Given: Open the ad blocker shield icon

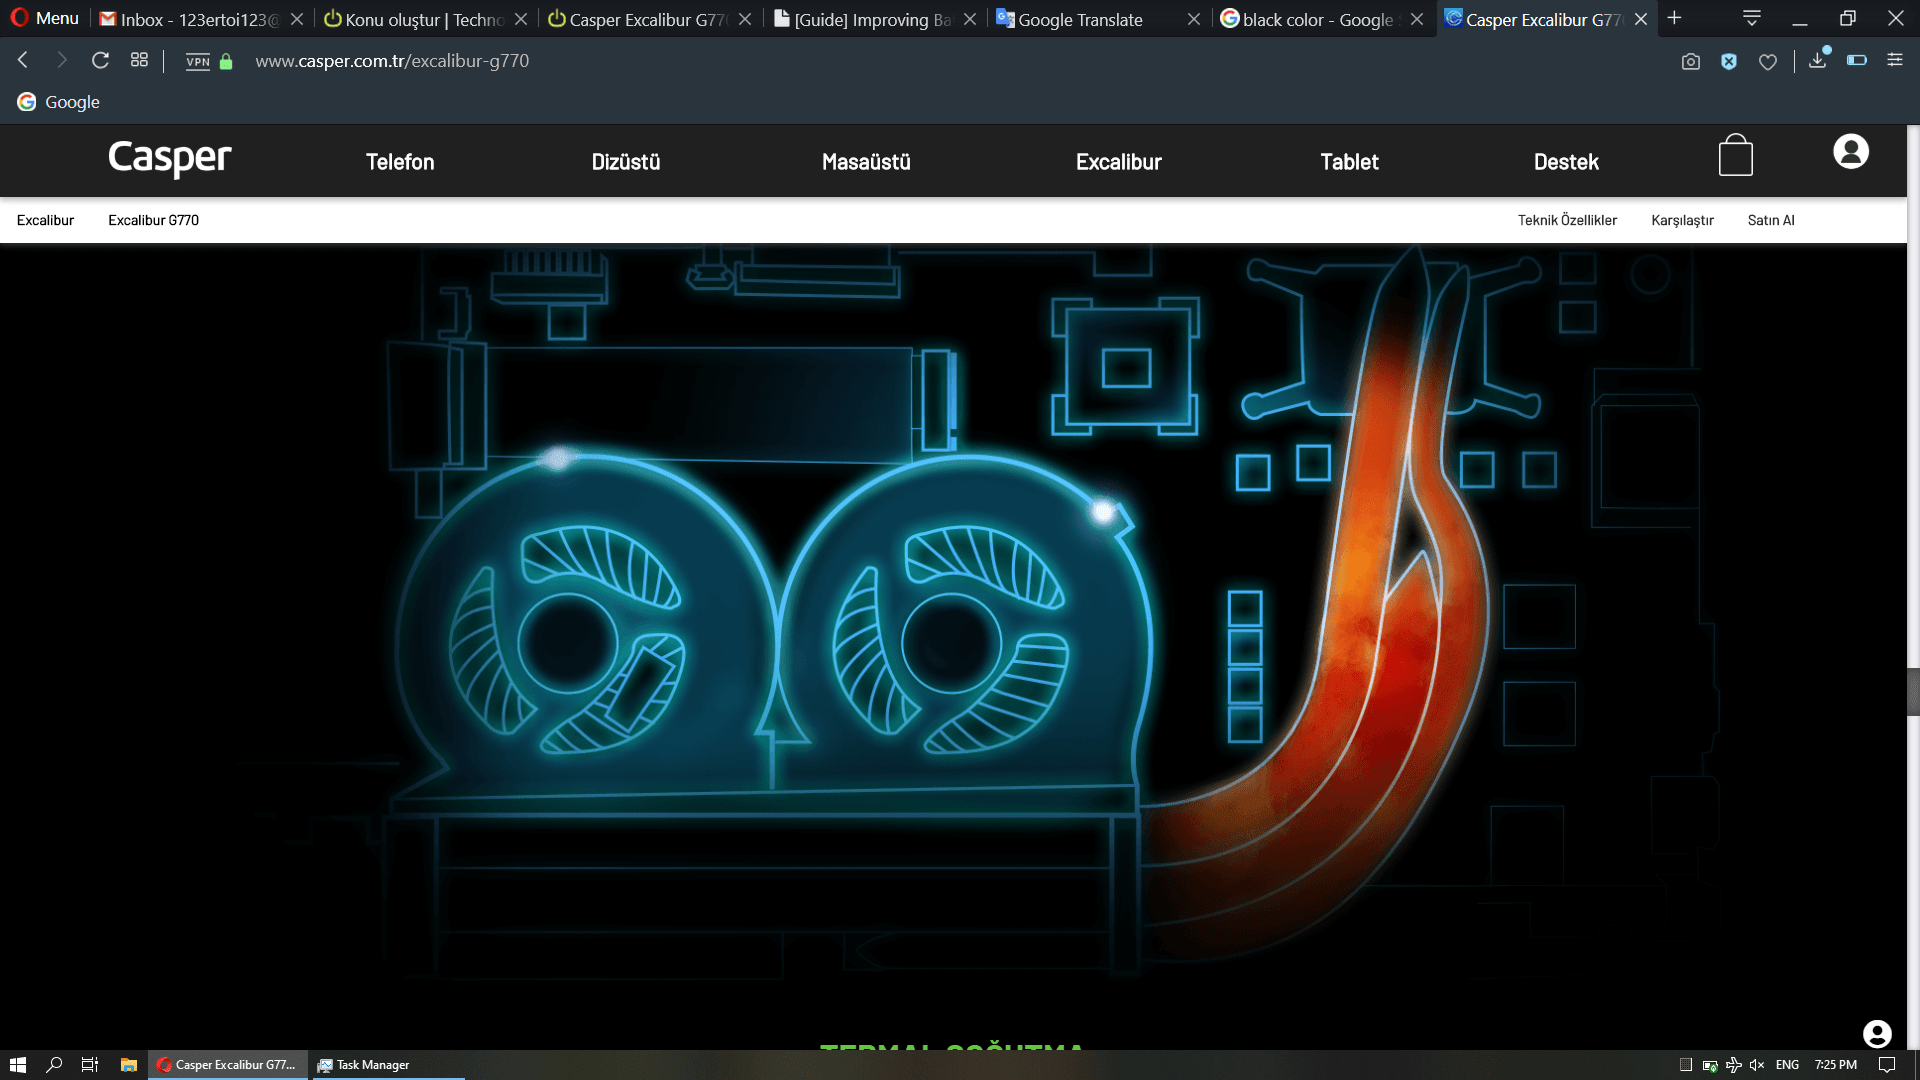Looking at the screenshot, I should point(1729,62).
